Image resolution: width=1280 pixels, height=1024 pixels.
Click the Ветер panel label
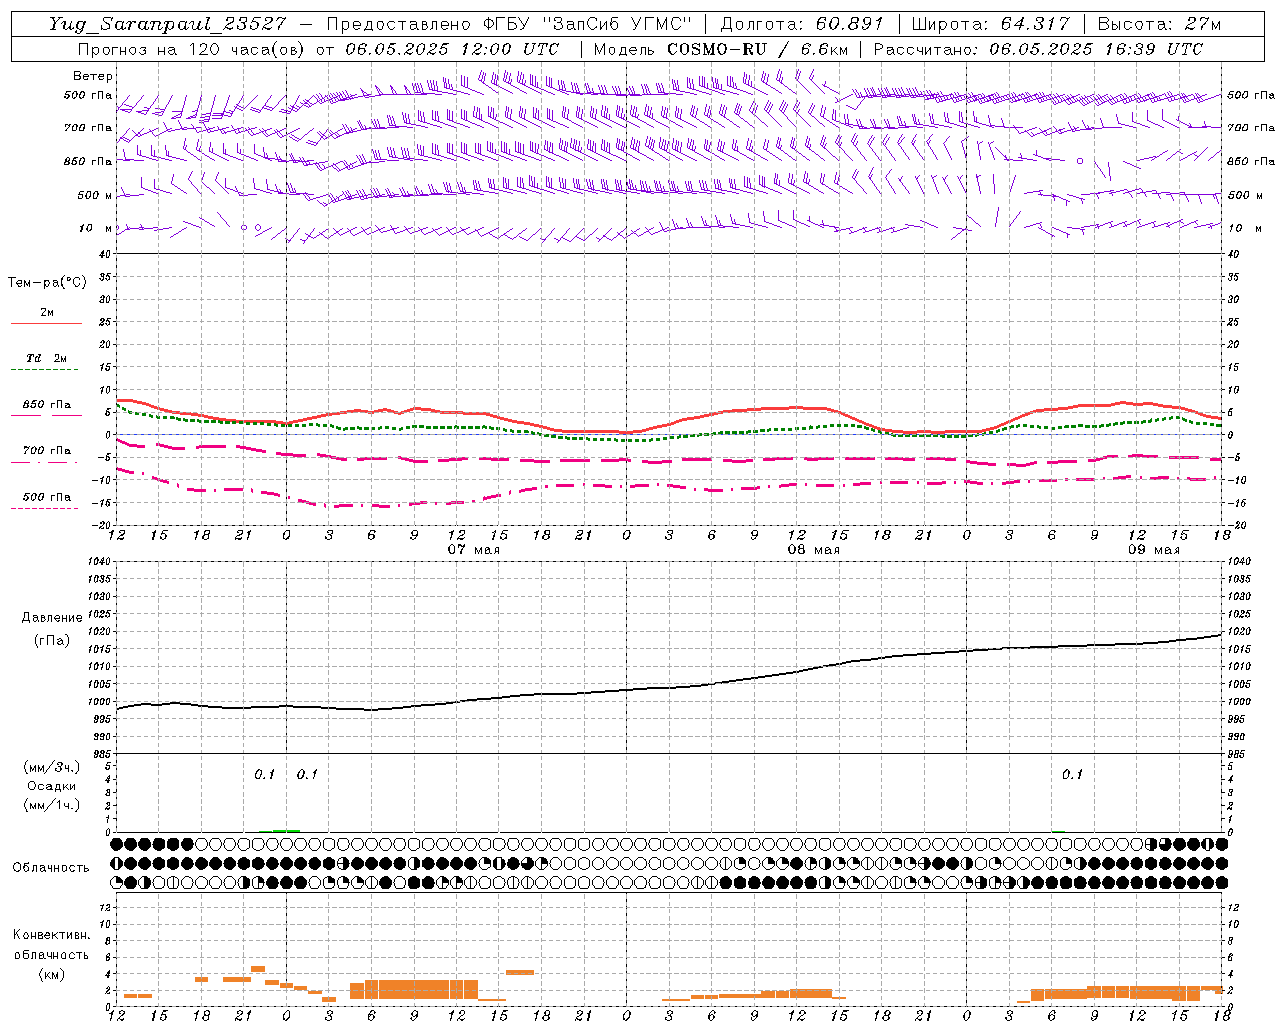[x=93, y=76]
